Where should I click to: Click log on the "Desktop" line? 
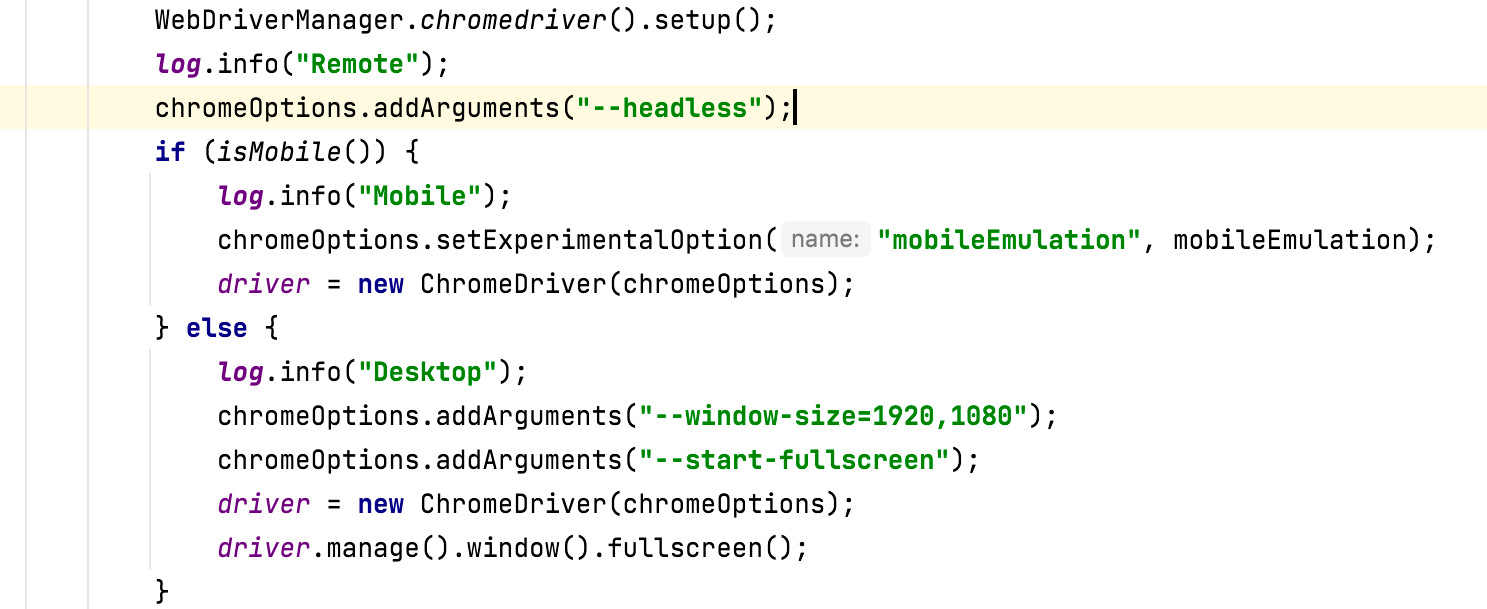[x=241, y=372]
